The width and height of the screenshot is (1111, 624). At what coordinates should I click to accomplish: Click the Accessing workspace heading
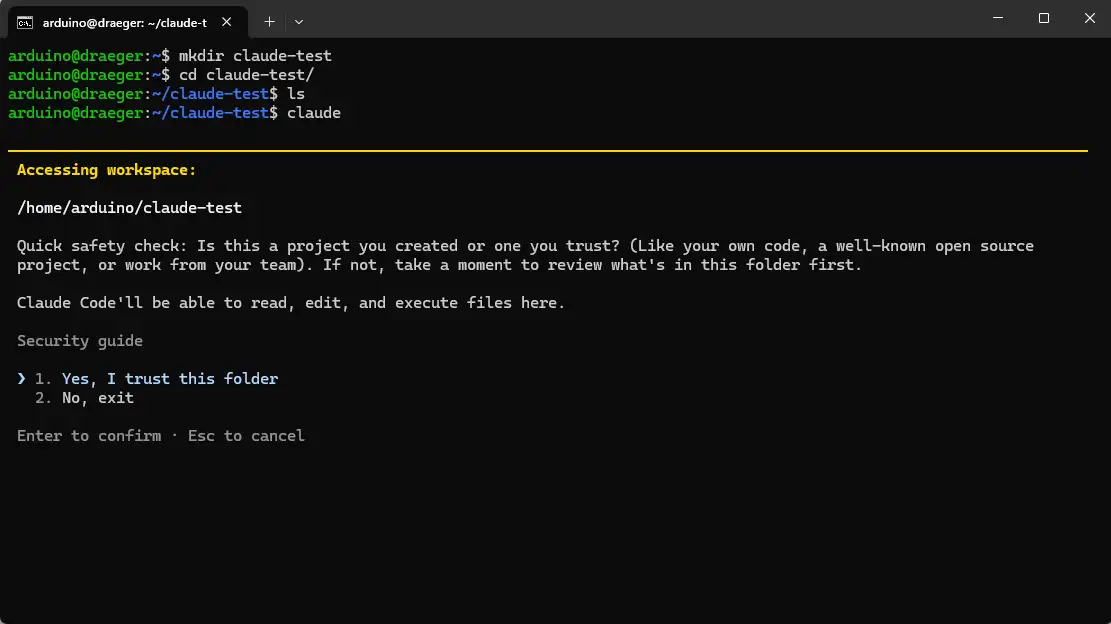106,170
